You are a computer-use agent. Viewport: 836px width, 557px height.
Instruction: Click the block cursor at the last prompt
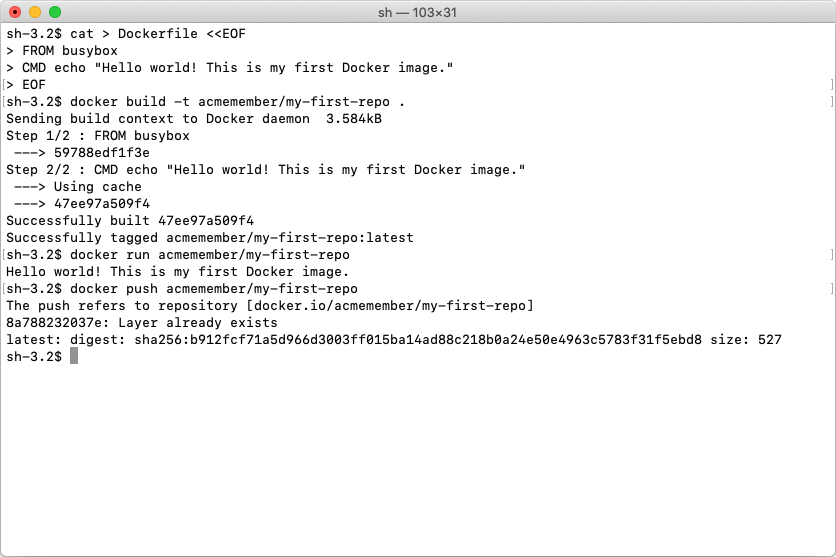(x=74, y=356)
